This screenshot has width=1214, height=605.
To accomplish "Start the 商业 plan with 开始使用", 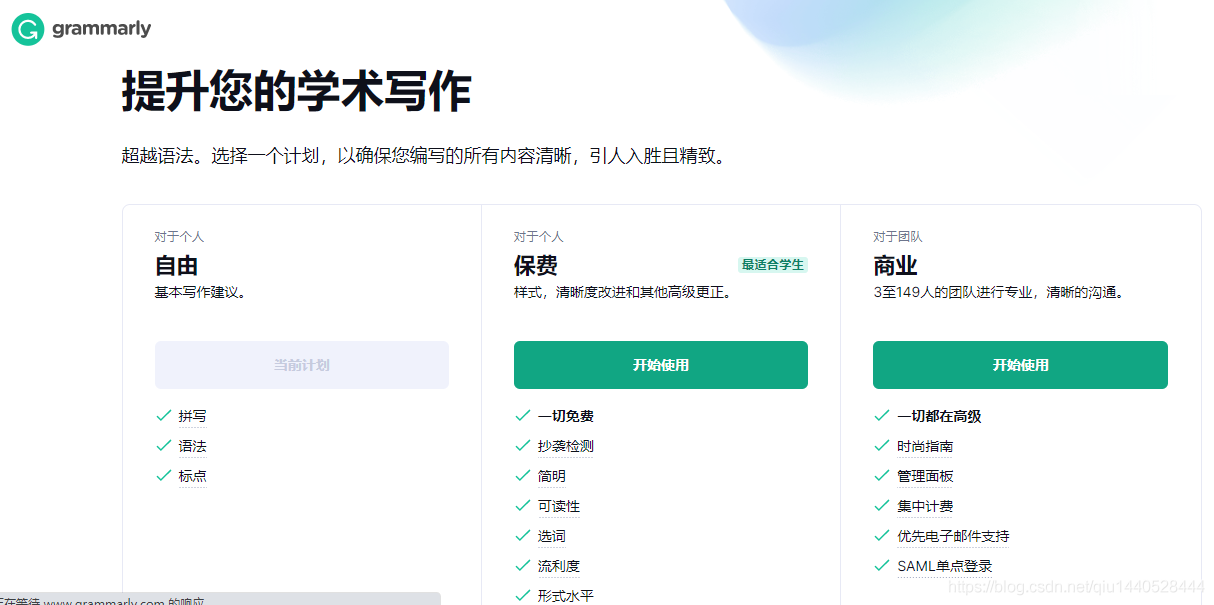I will point(1020,365).
